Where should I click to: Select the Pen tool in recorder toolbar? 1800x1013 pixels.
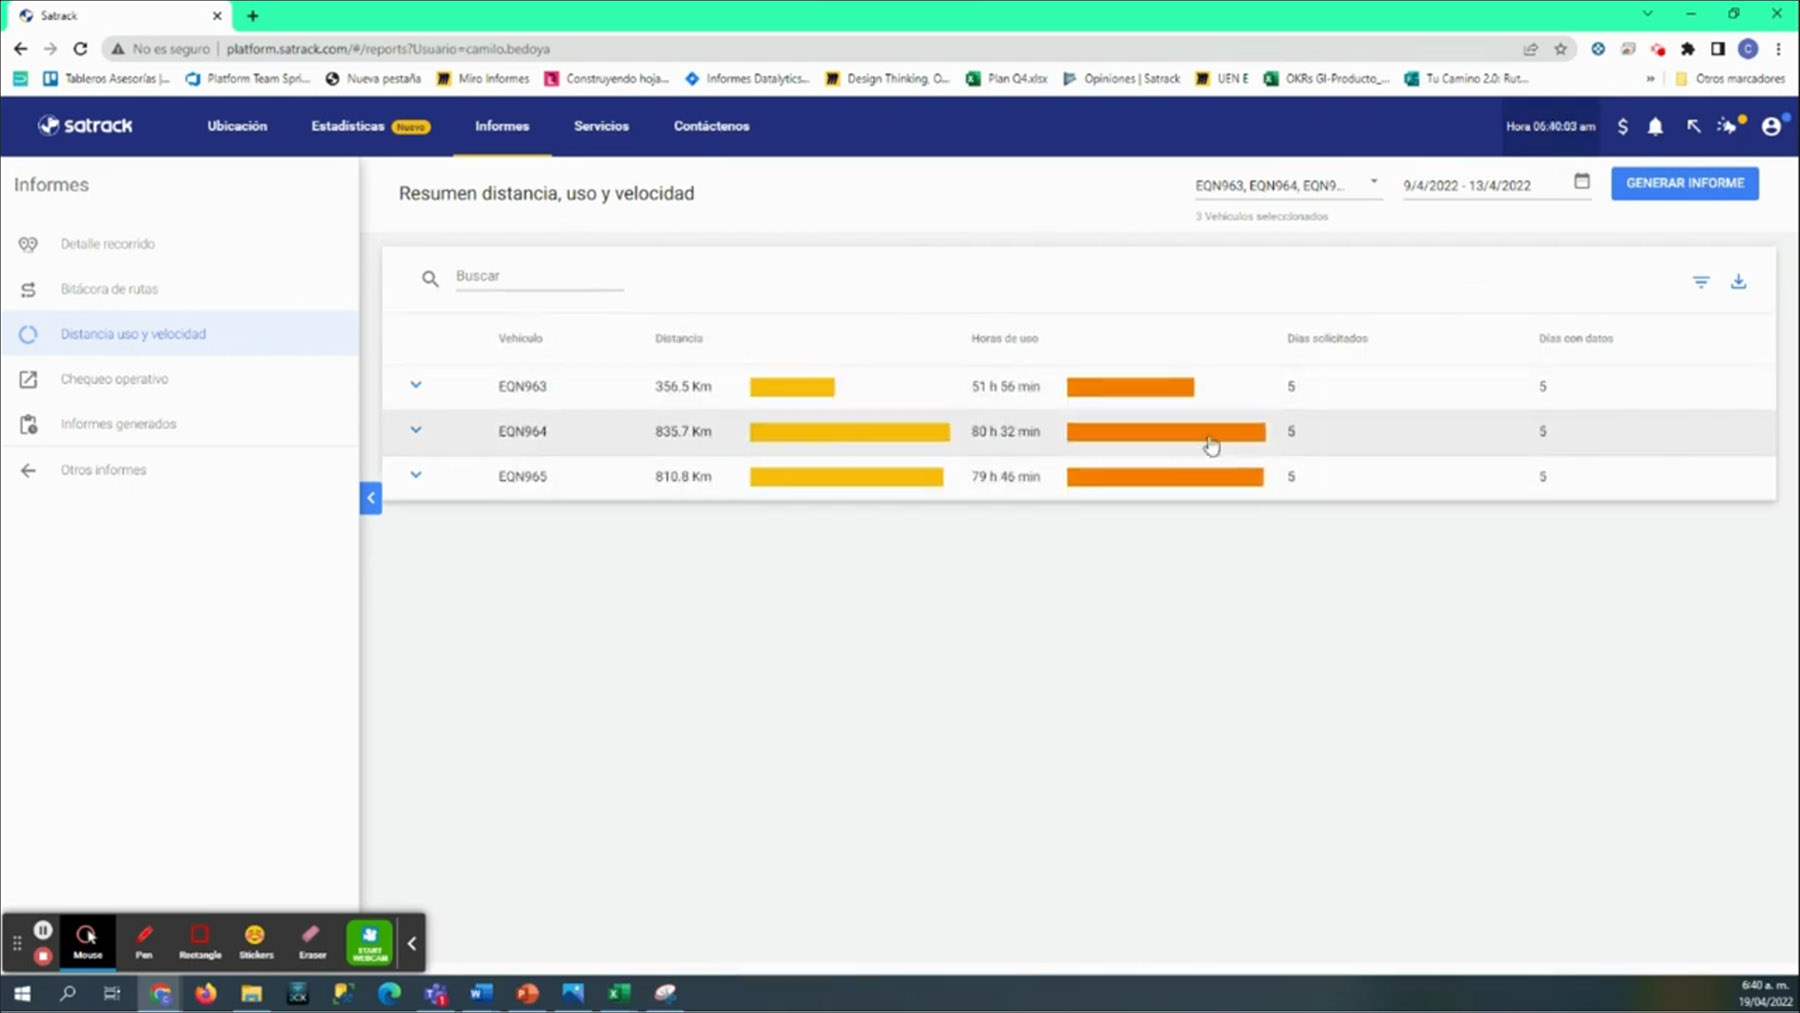[x=144, y=941]
